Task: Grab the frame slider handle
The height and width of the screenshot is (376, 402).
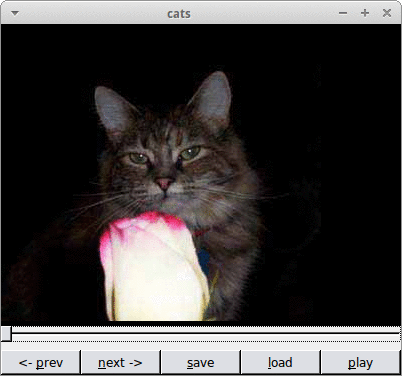Action: (x=6, y=334)
